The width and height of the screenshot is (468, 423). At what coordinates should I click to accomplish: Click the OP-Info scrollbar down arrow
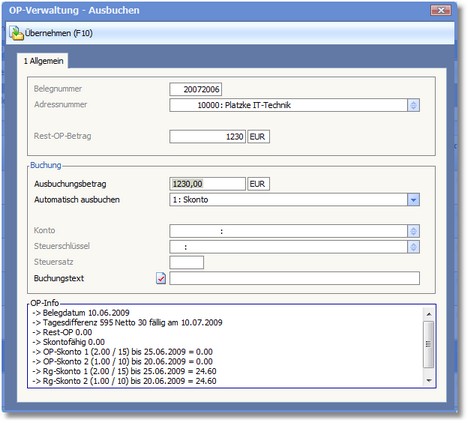(x=429, y=380)
